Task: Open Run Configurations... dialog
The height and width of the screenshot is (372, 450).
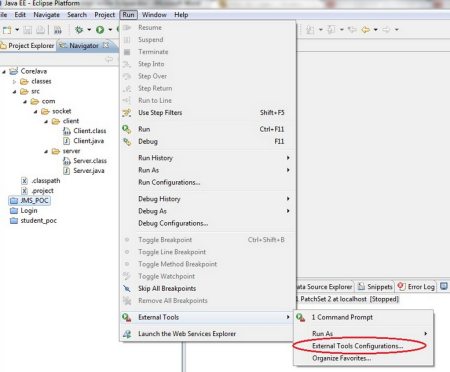Action: click(207, 182)
